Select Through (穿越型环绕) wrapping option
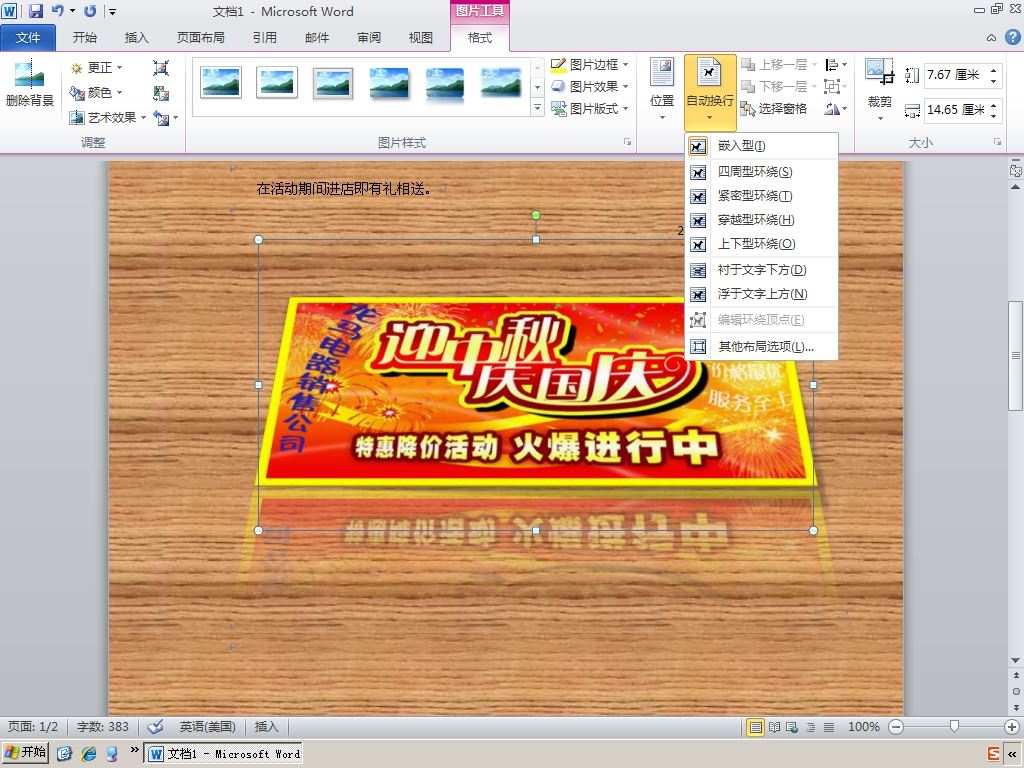This screenshot has width=1024, height=768. [761, 220]
